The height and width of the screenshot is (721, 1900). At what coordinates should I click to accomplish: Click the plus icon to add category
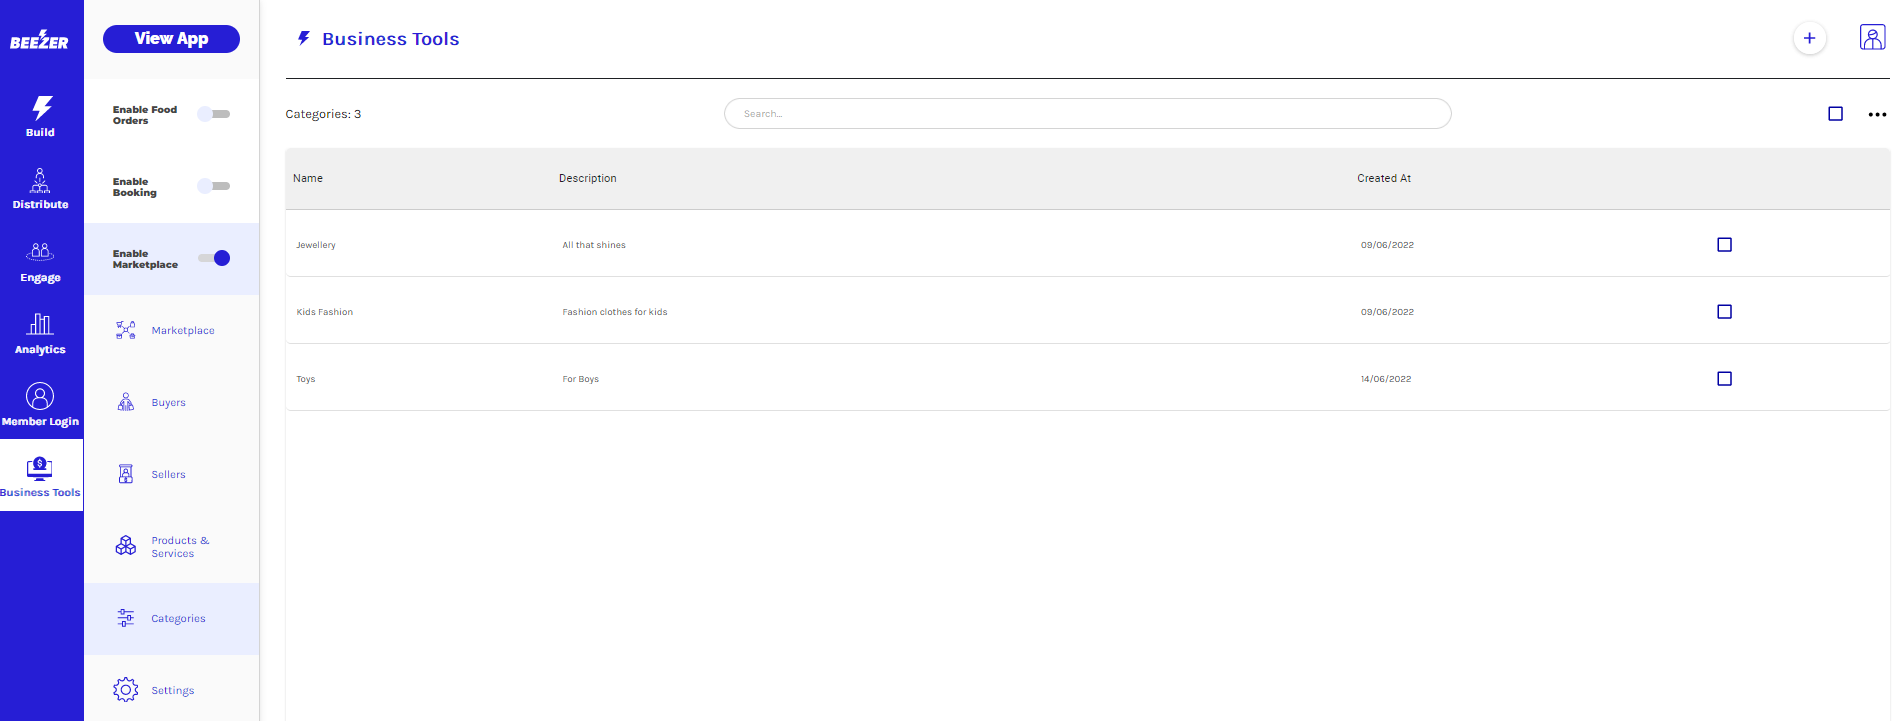[x=1808, y=39]
